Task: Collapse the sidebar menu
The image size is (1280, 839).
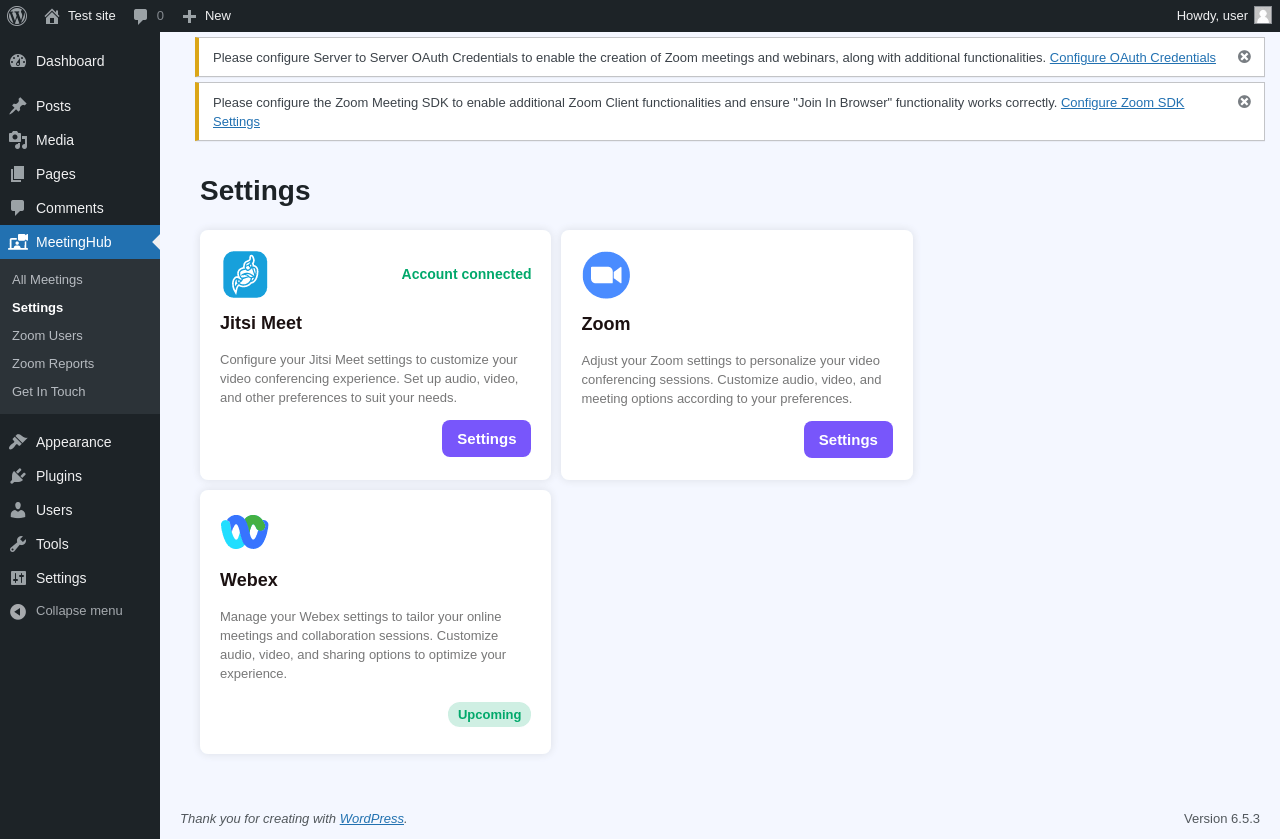Action: [x=66, y=611]
